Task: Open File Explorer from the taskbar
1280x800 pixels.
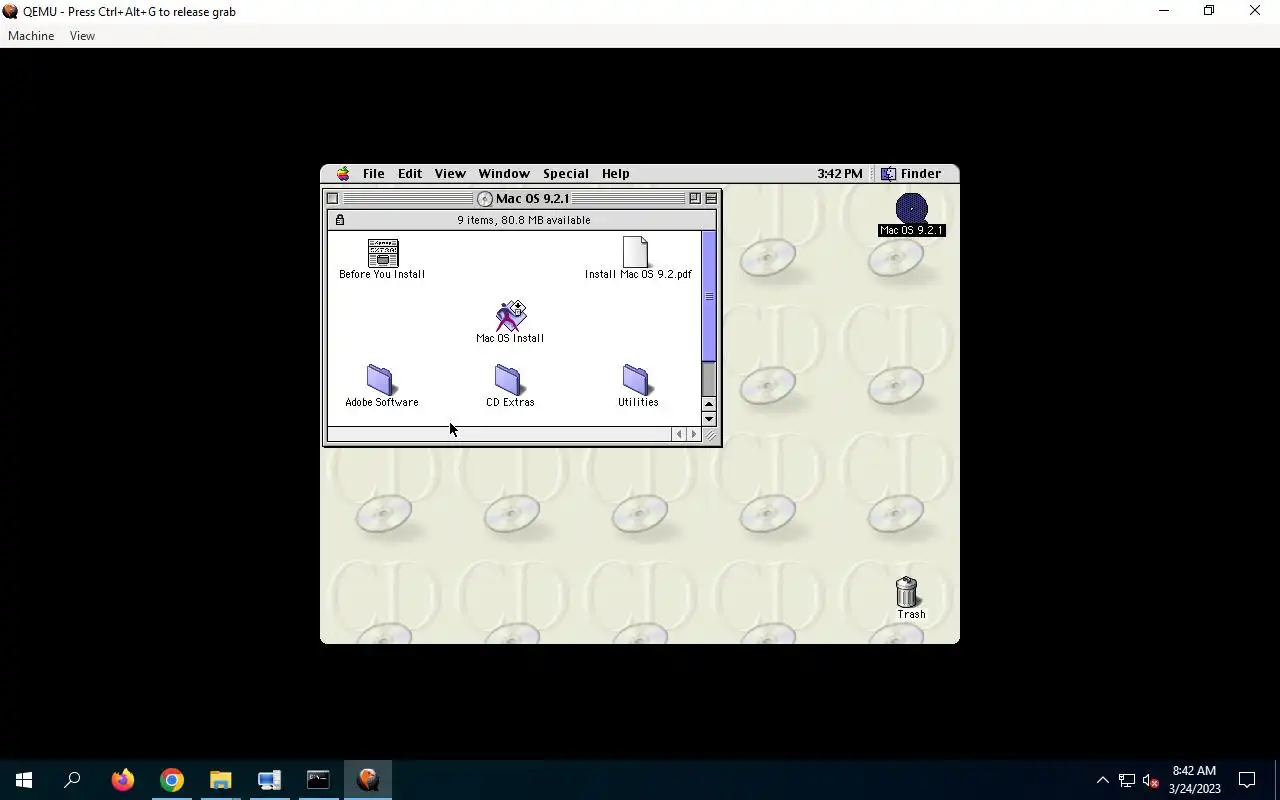Action: click(220, 780)
